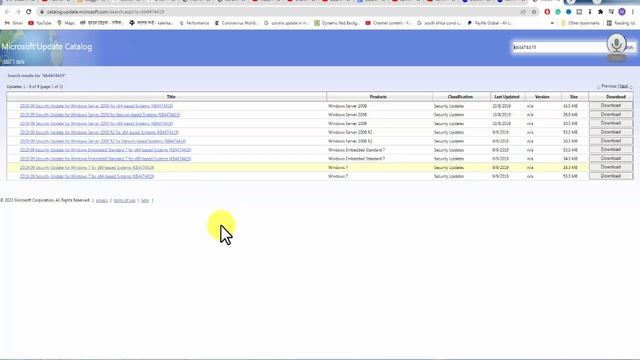Download the highlighted Windows 7 x86 update

(x=611, y=167)
